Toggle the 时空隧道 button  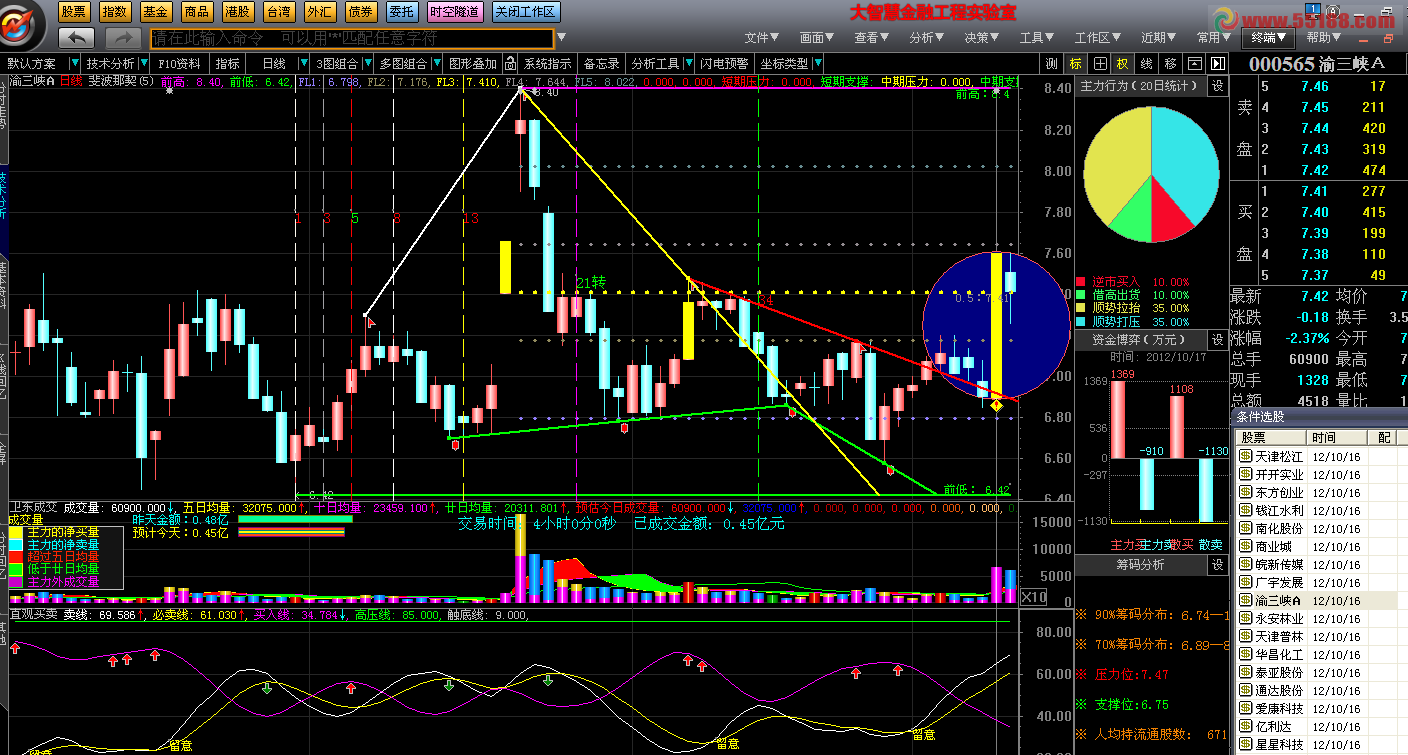tap(455, 12)
